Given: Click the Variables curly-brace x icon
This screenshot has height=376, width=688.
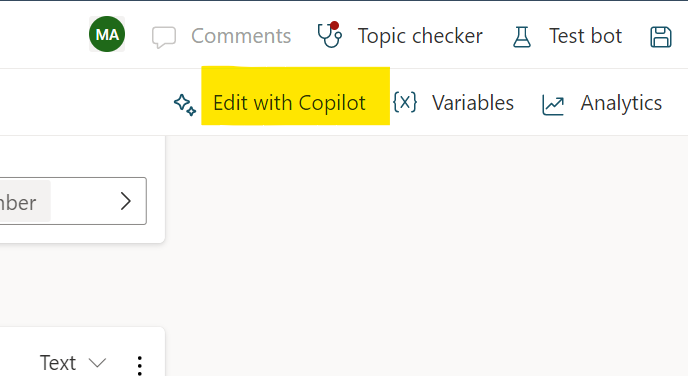Looking at the screenshot, I should (405, 102).
